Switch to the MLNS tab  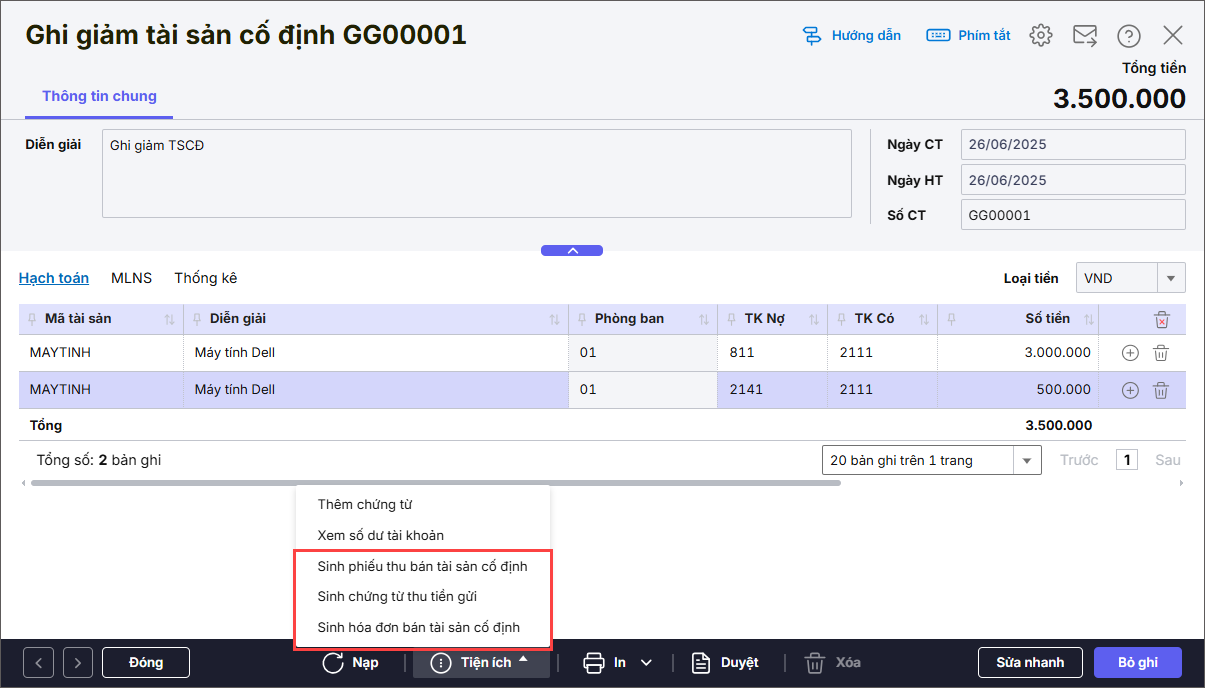point(131,278)
